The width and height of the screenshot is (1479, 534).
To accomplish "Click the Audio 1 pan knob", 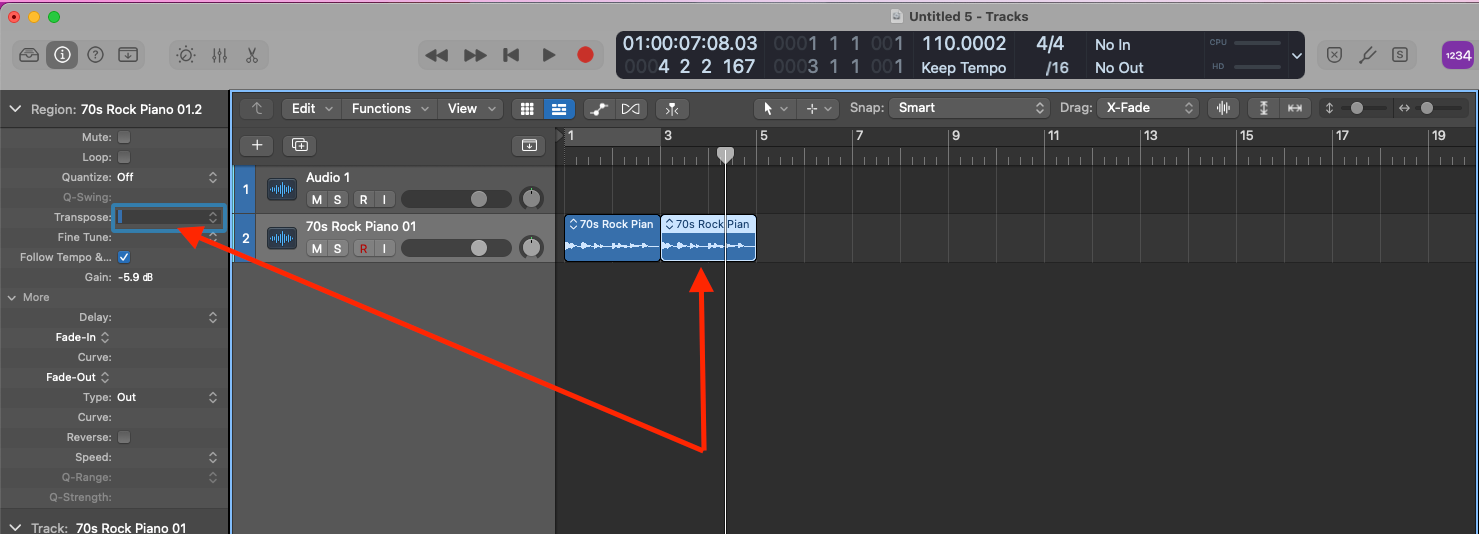I will [531, 198].
